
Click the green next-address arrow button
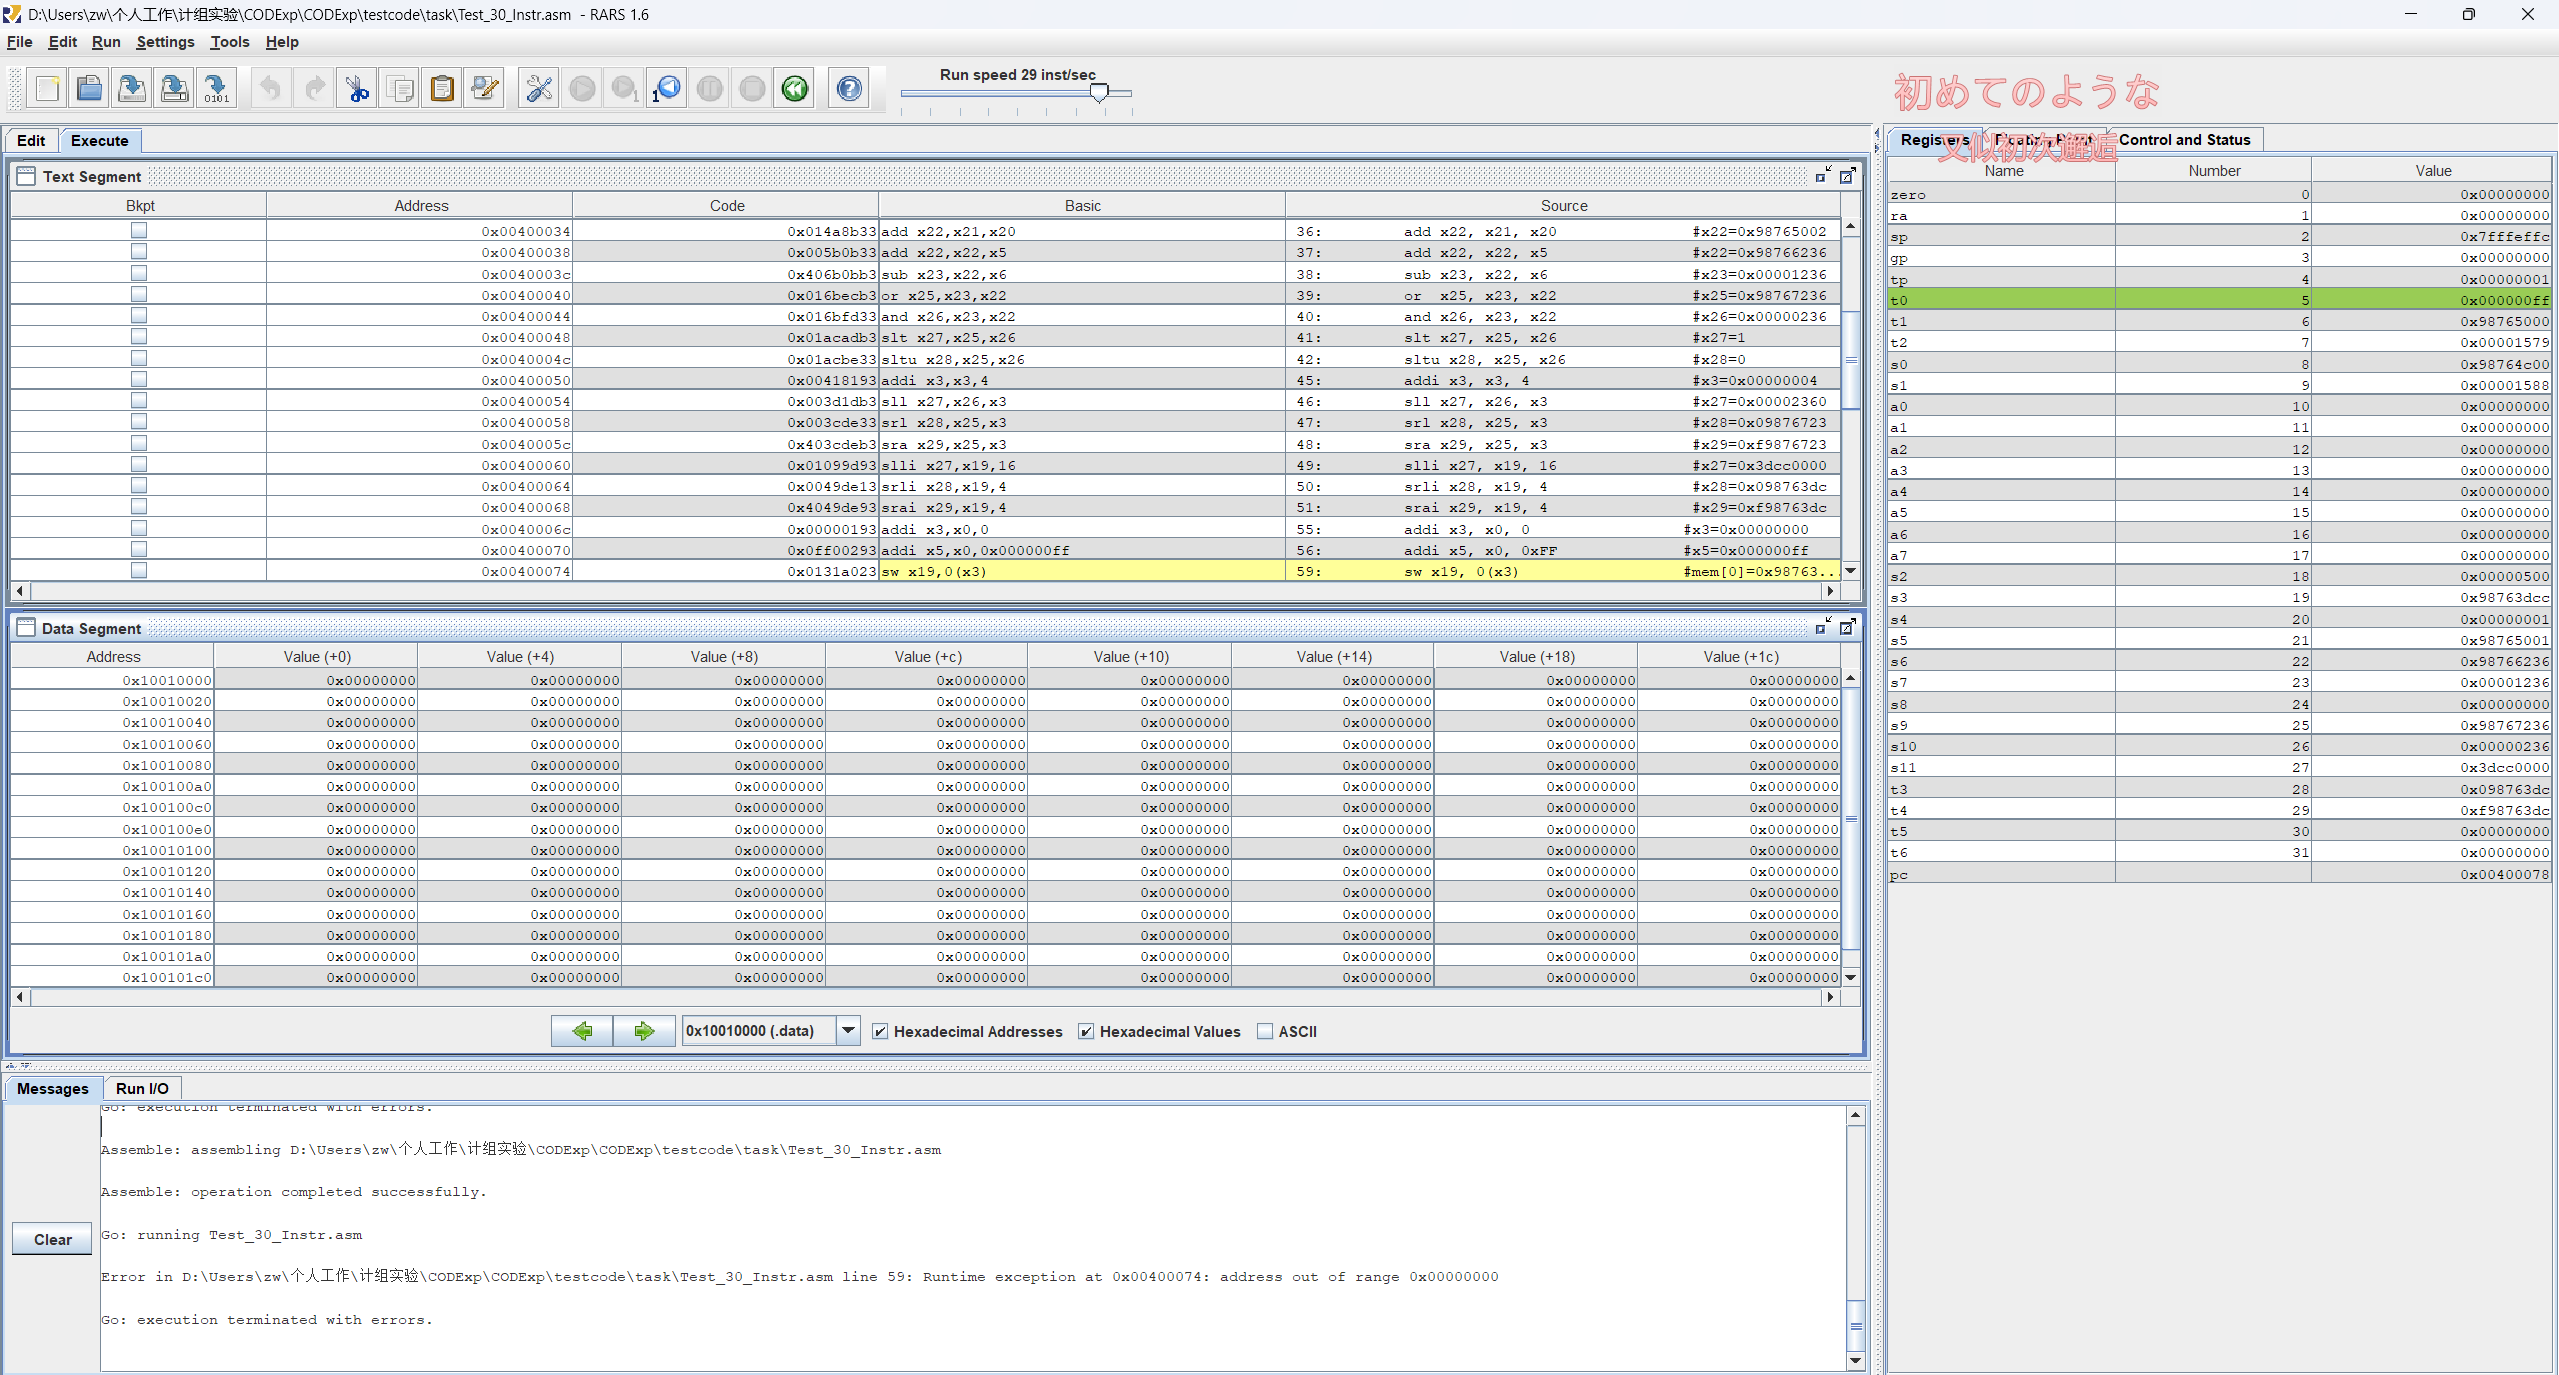[x=644, y=1030]
